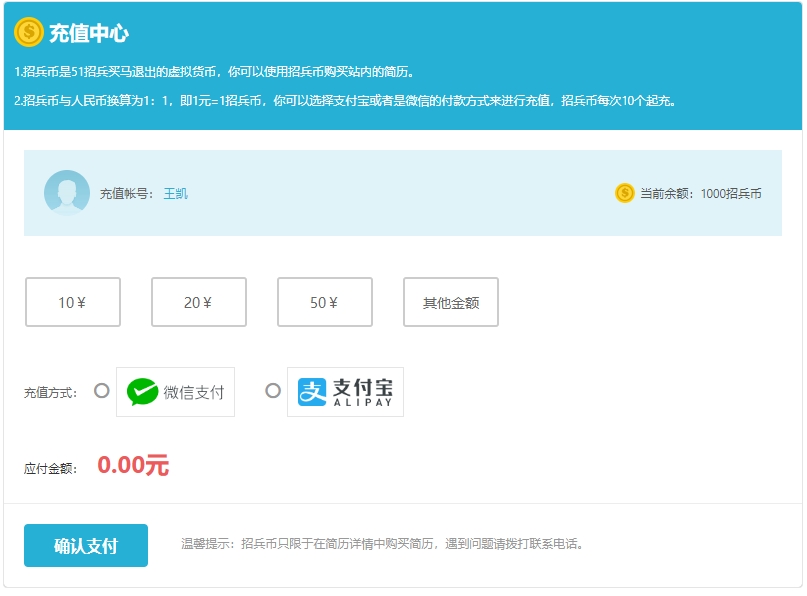The width and height of the screenshot is (807, 596).
Task: Click the 充值中心 header title
Action: [x=89, y=33]
